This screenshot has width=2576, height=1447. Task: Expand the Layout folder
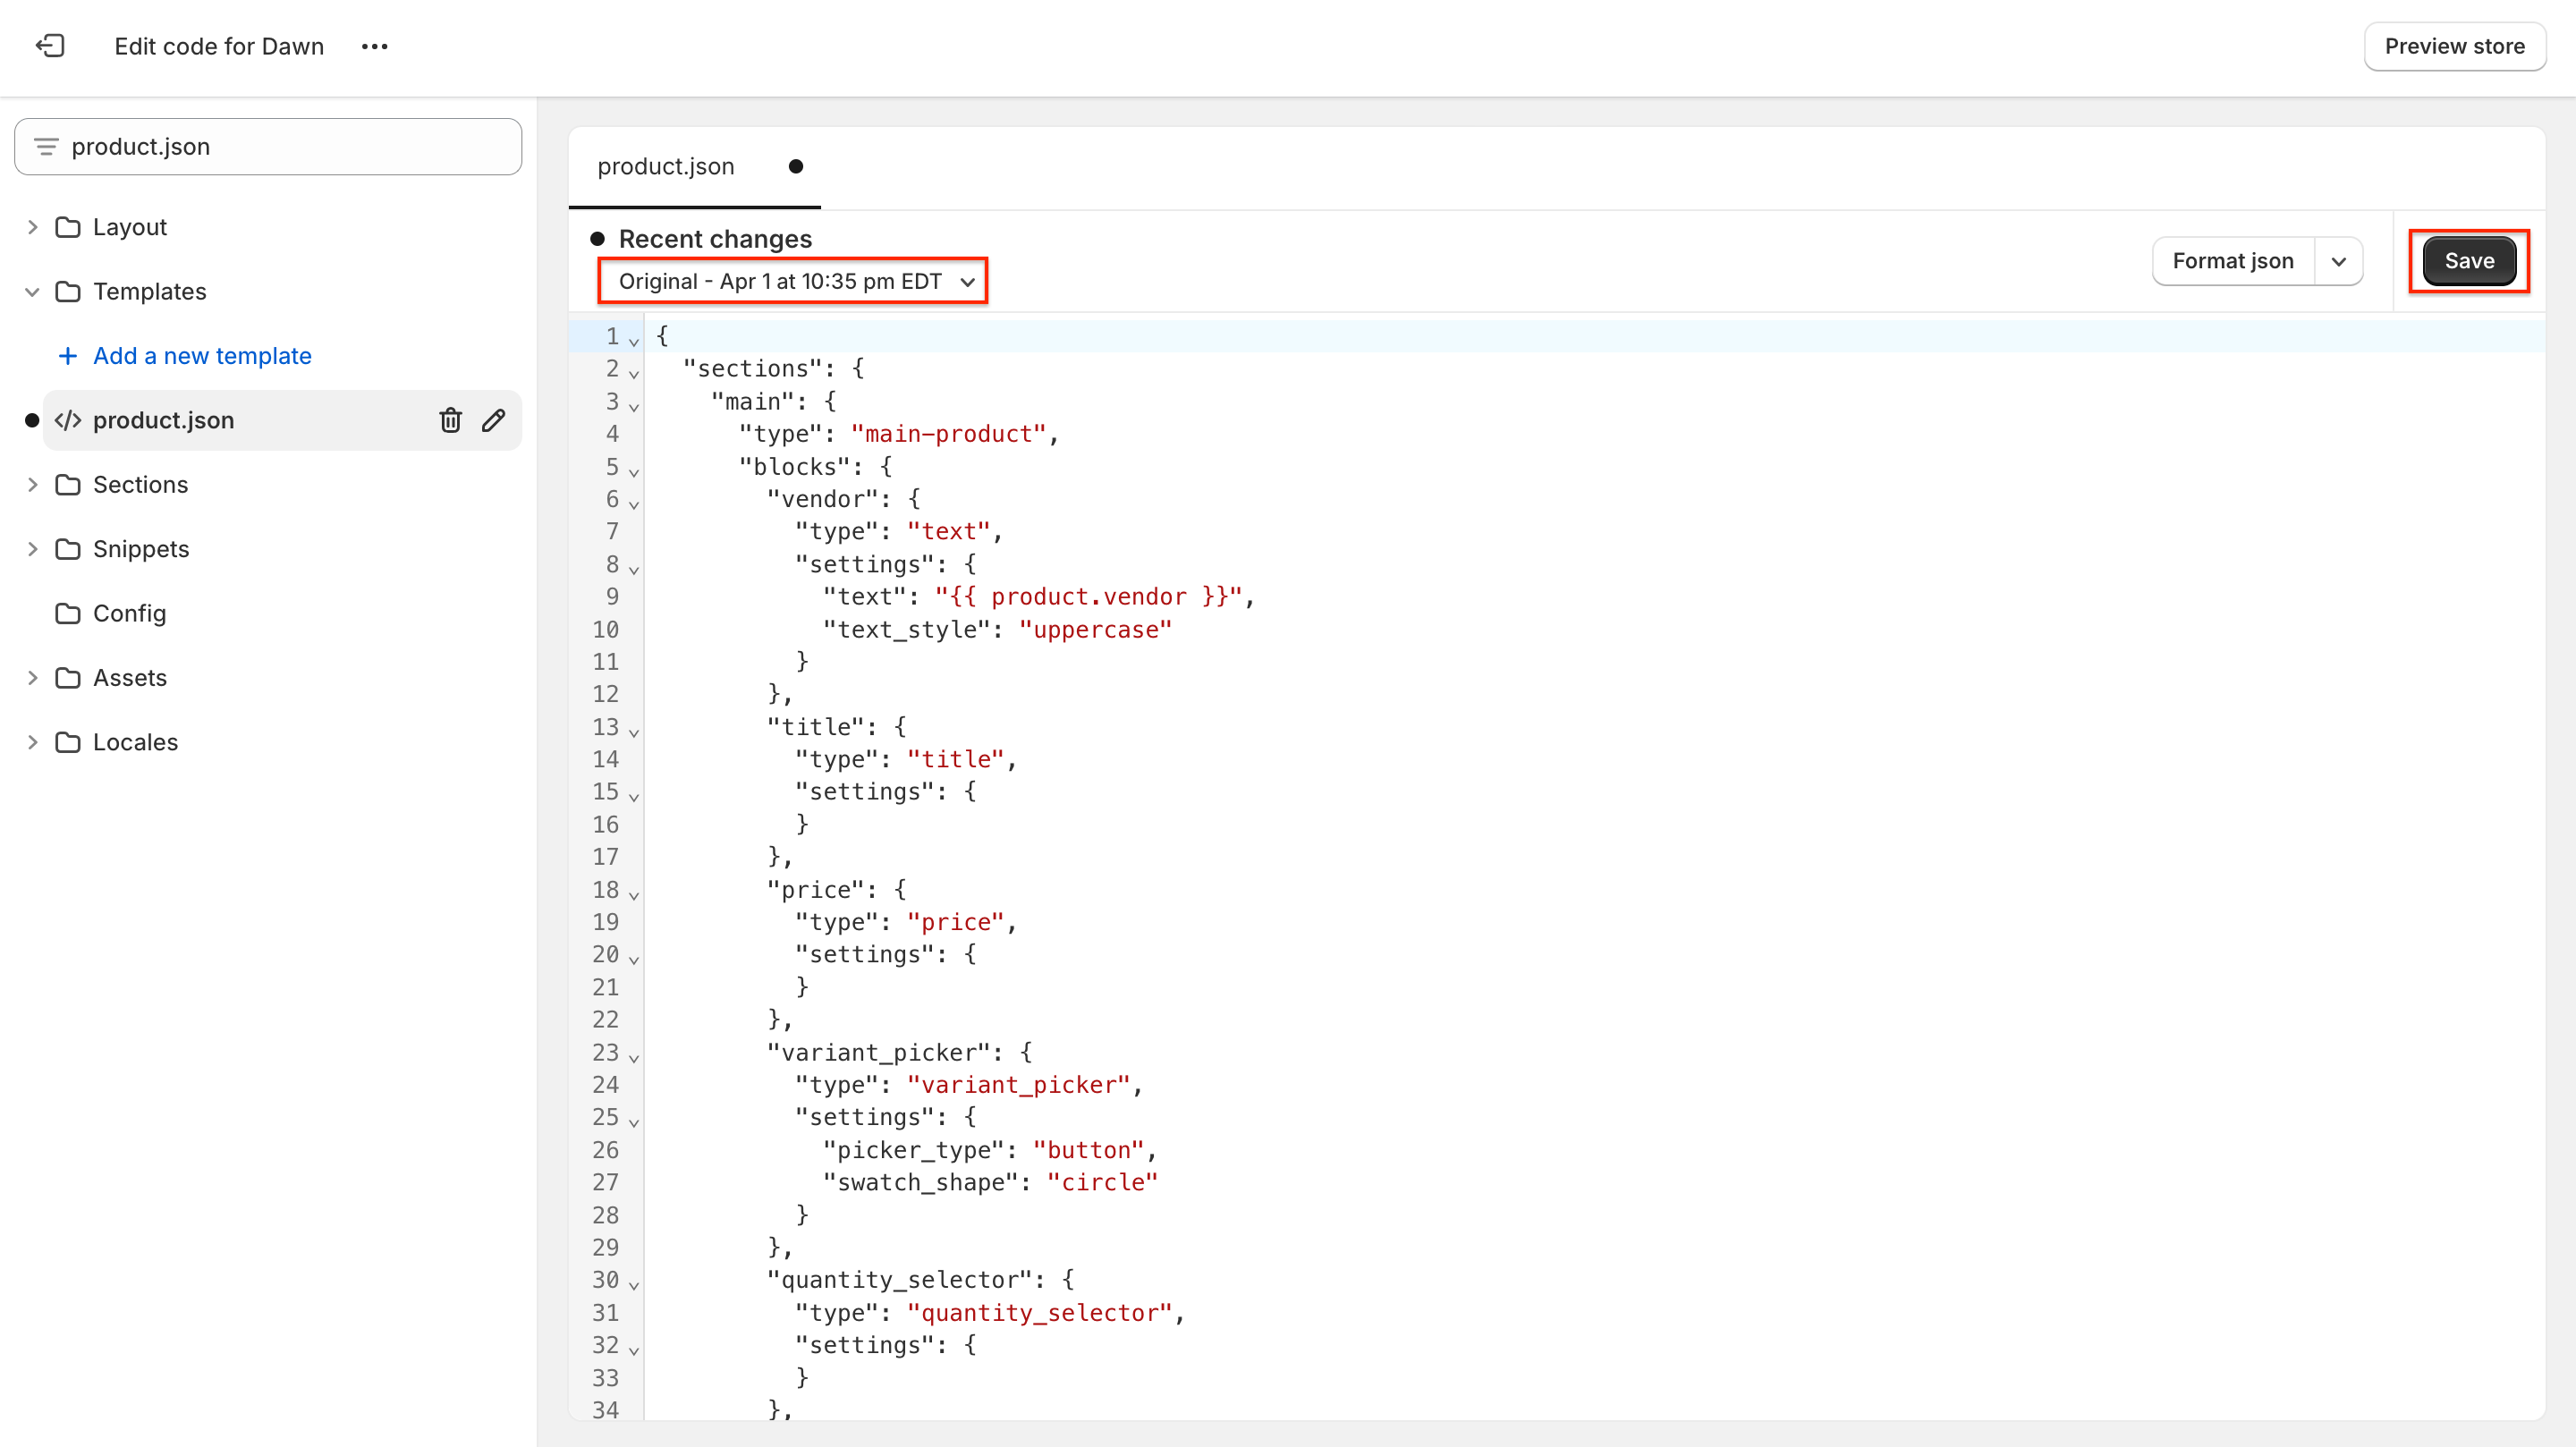click(x=32, y=226)
